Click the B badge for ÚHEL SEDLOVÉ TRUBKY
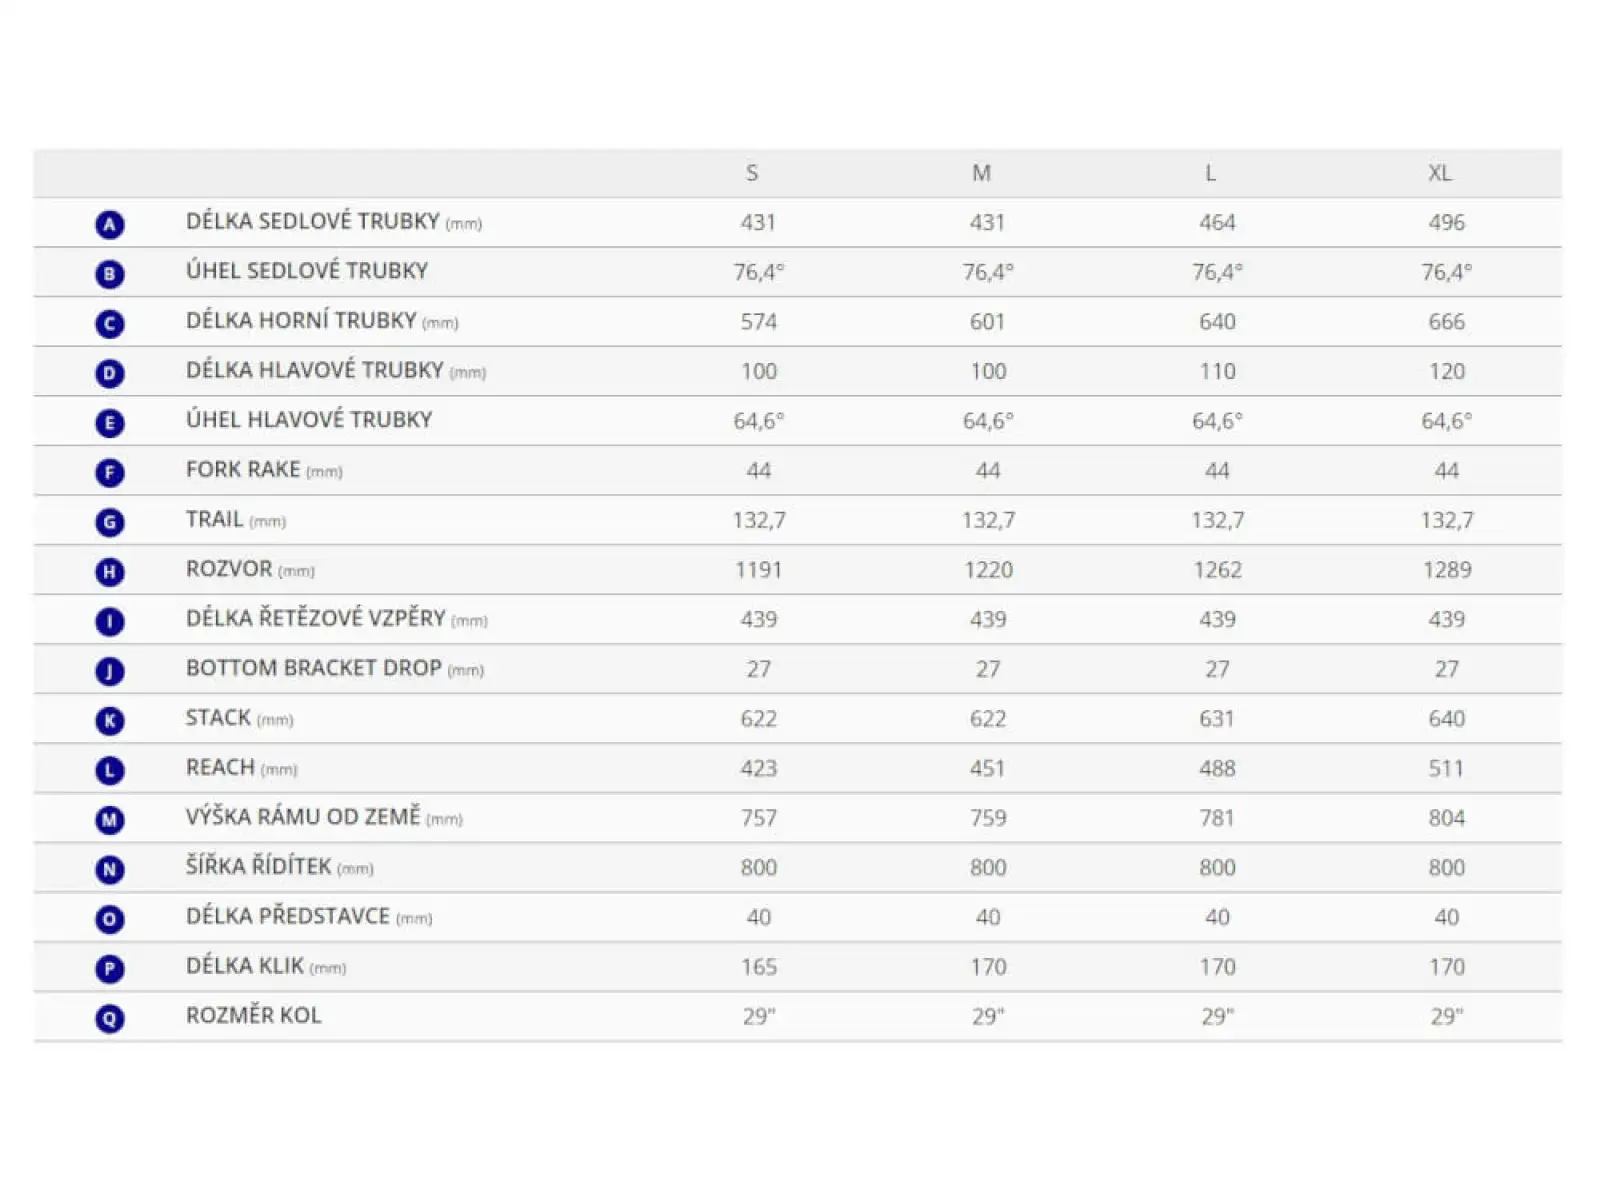 pyautogui.click(x=110, y=274)
